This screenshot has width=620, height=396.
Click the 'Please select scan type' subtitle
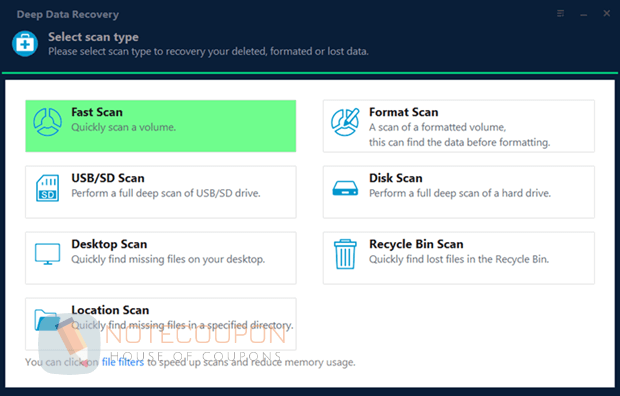(208, 52)
